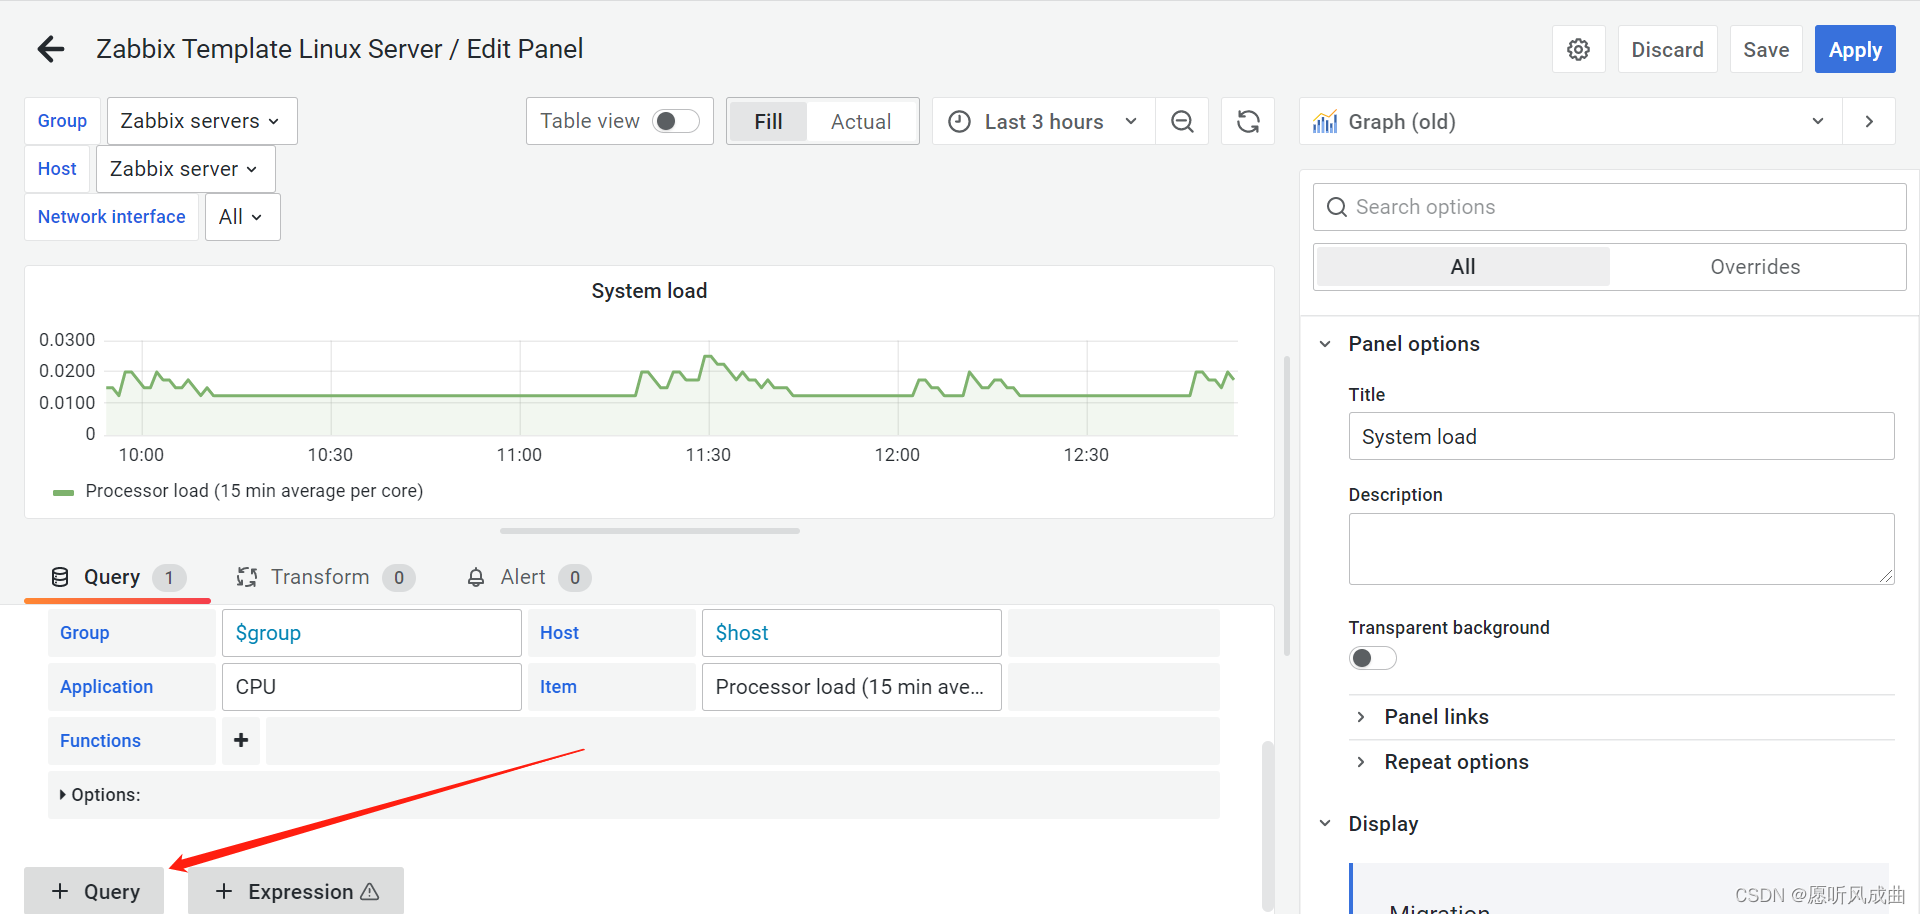Select the Fill display mode
Screen dimensions: 1920x914
click(x=768, y=121)
